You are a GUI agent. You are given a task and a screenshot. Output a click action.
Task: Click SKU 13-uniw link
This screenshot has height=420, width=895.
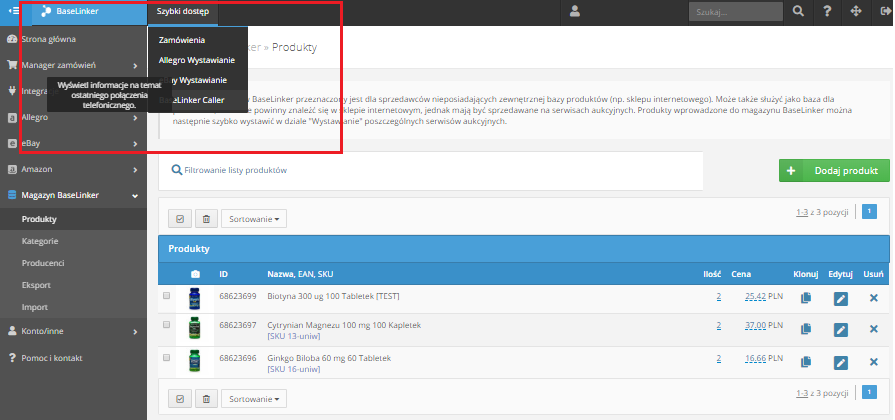pos(293,337)
